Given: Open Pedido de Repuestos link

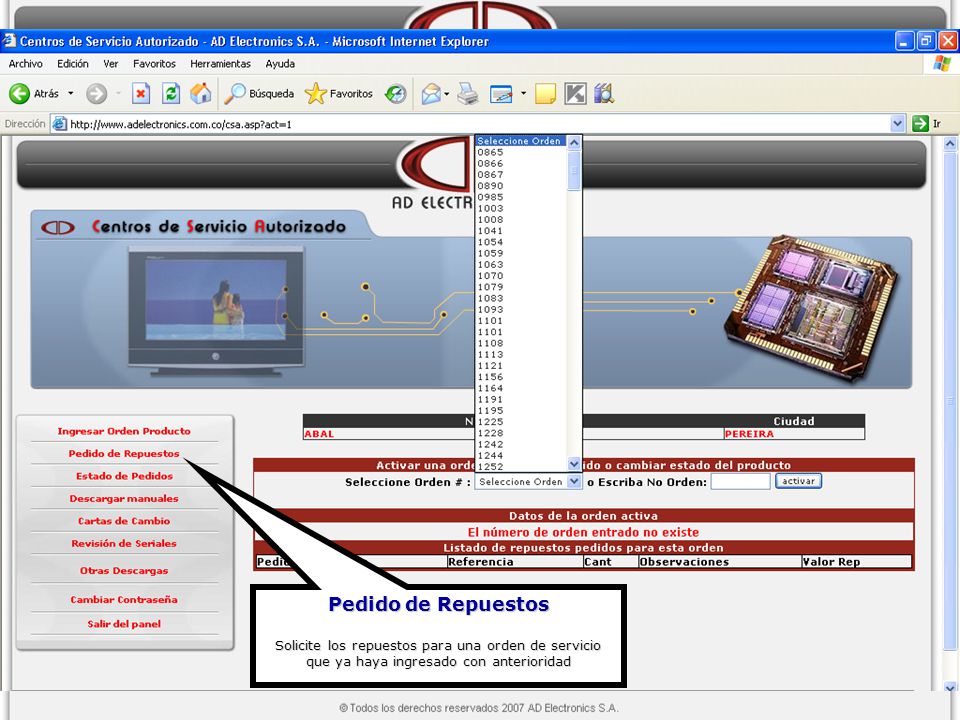Looking at the screenshot, I should 124,454.
